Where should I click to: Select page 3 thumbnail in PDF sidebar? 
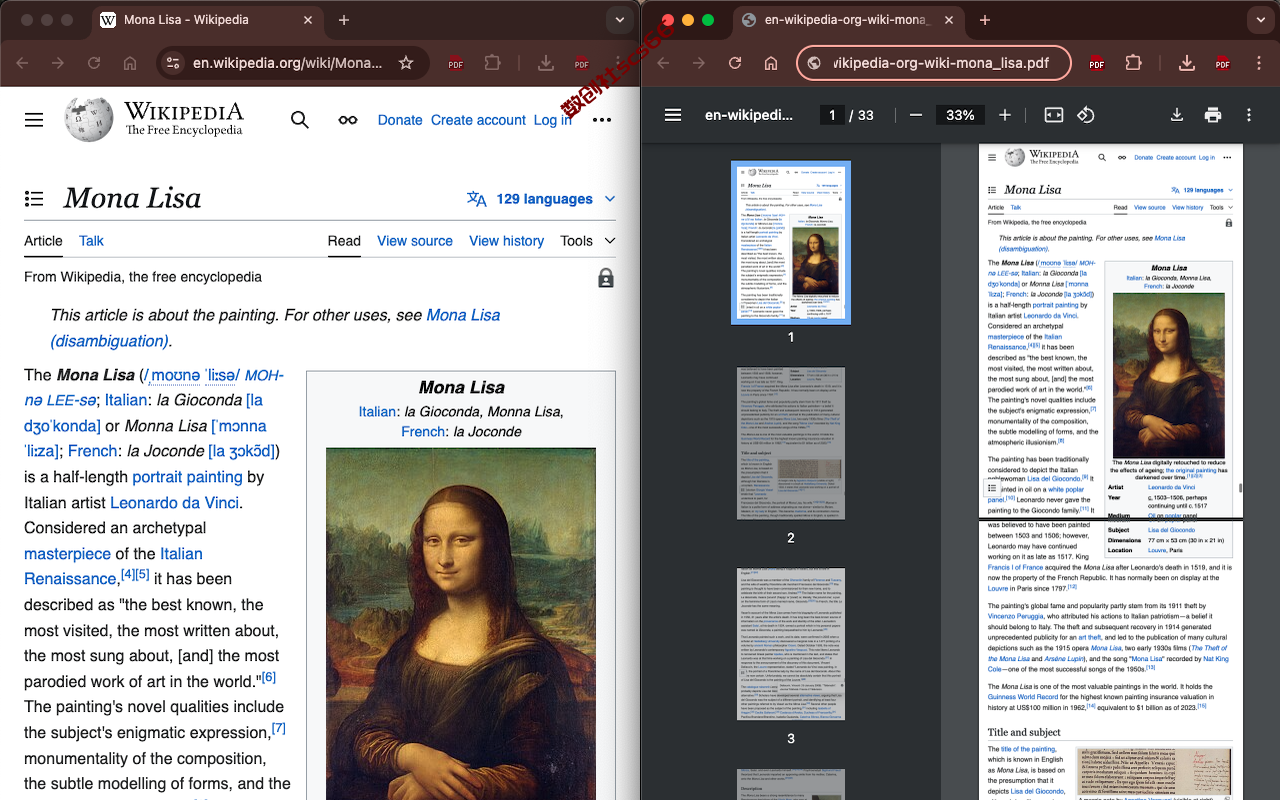[791, 644]
